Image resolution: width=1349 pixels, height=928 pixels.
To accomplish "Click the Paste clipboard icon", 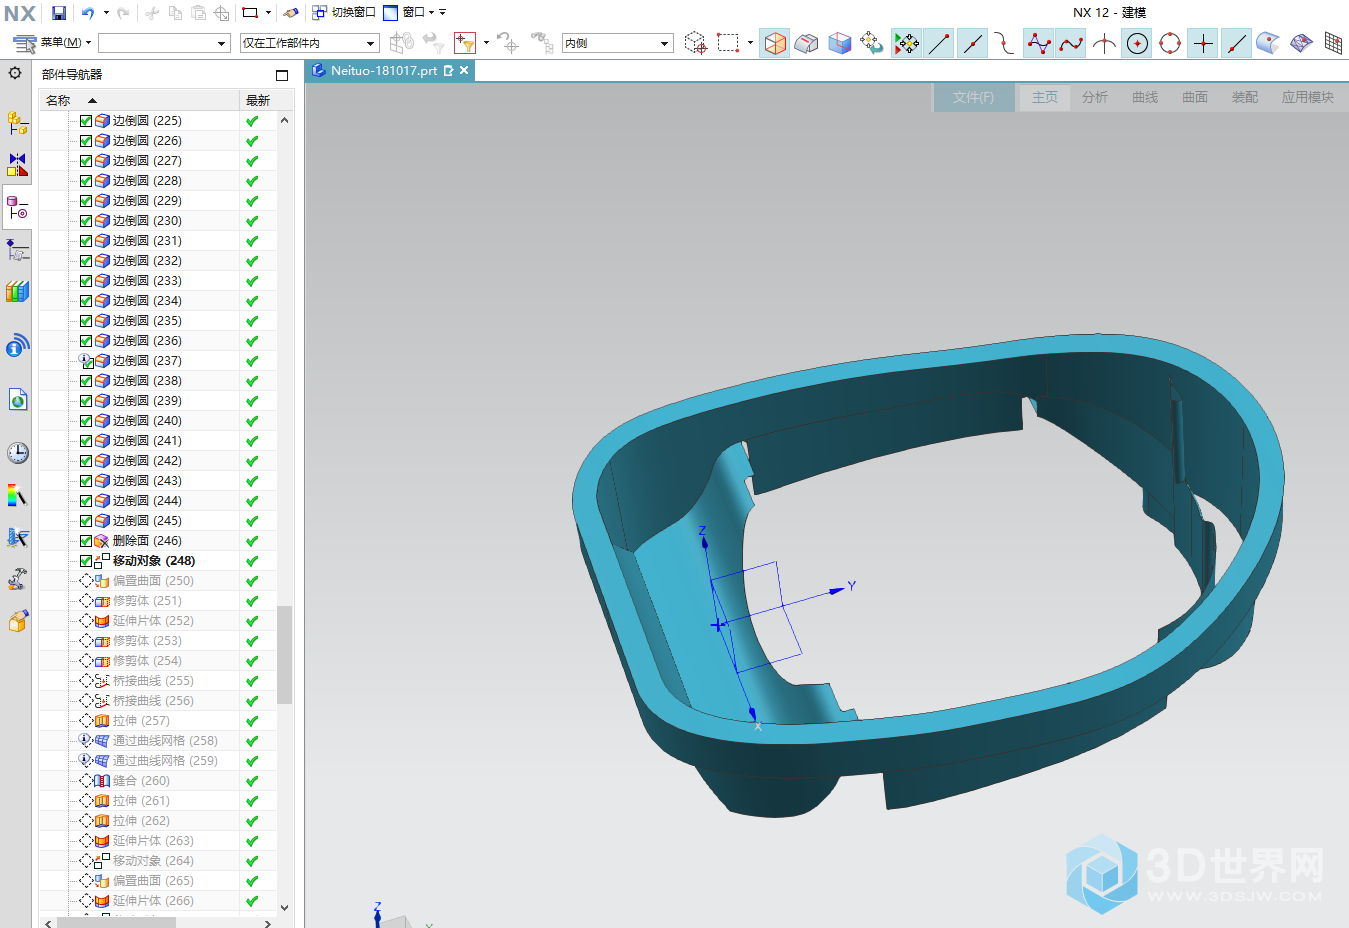I will pos(198,13).
